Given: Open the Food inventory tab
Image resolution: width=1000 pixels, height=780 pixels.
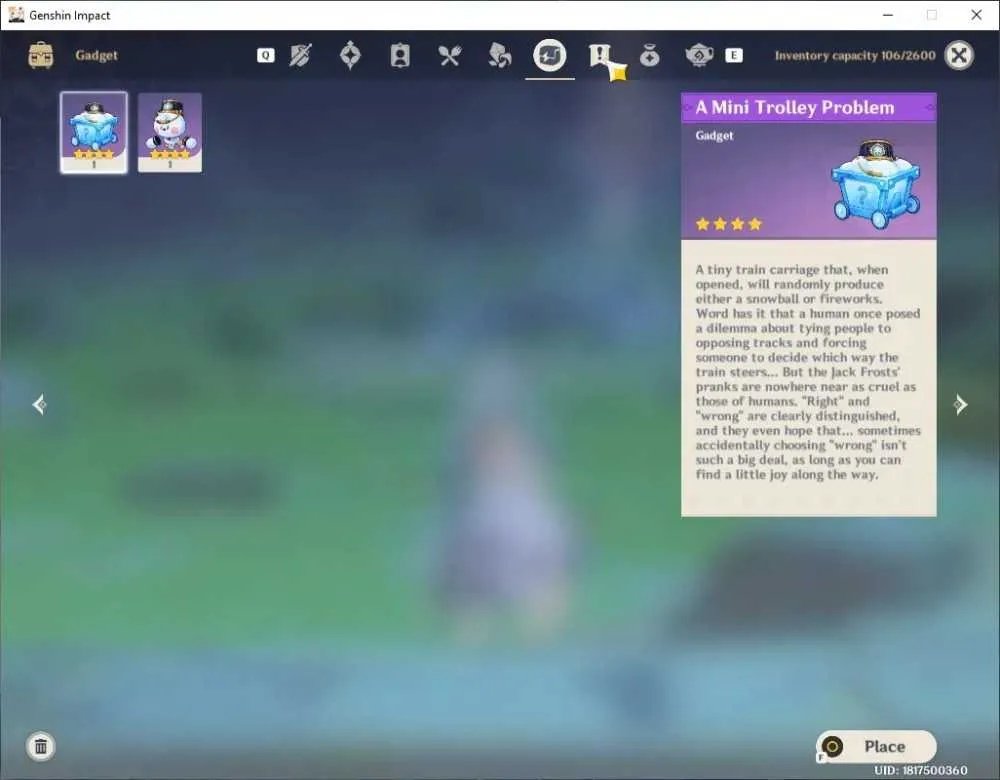Looking at the screenshot, I should click(x=450, y=56).
